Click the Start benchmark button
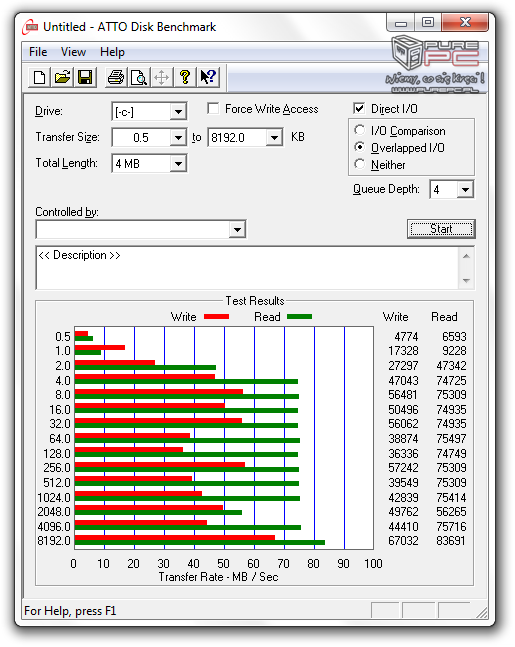The width and height of the screenshot is (515, 647). tap(441, 229)
